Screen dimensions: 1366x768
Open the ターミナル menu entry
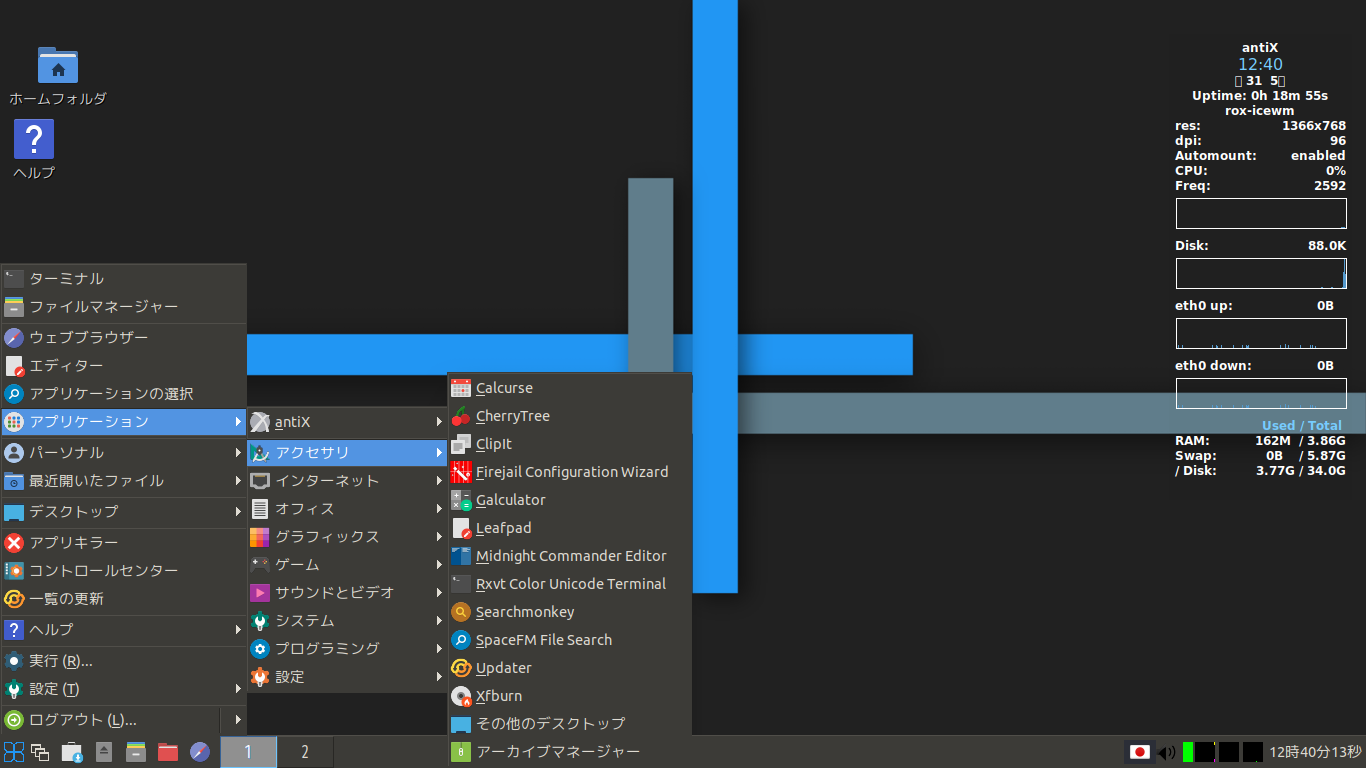pos(123,279)
